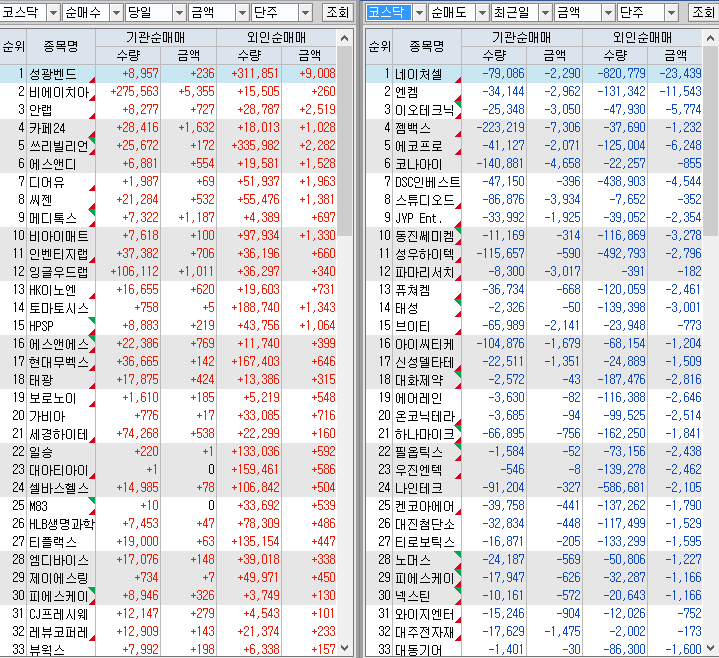Select the 비에이치아이 stock row
The height and width of the screenshot is (658, 719).
pyautogui.click(x=168, y=92)
